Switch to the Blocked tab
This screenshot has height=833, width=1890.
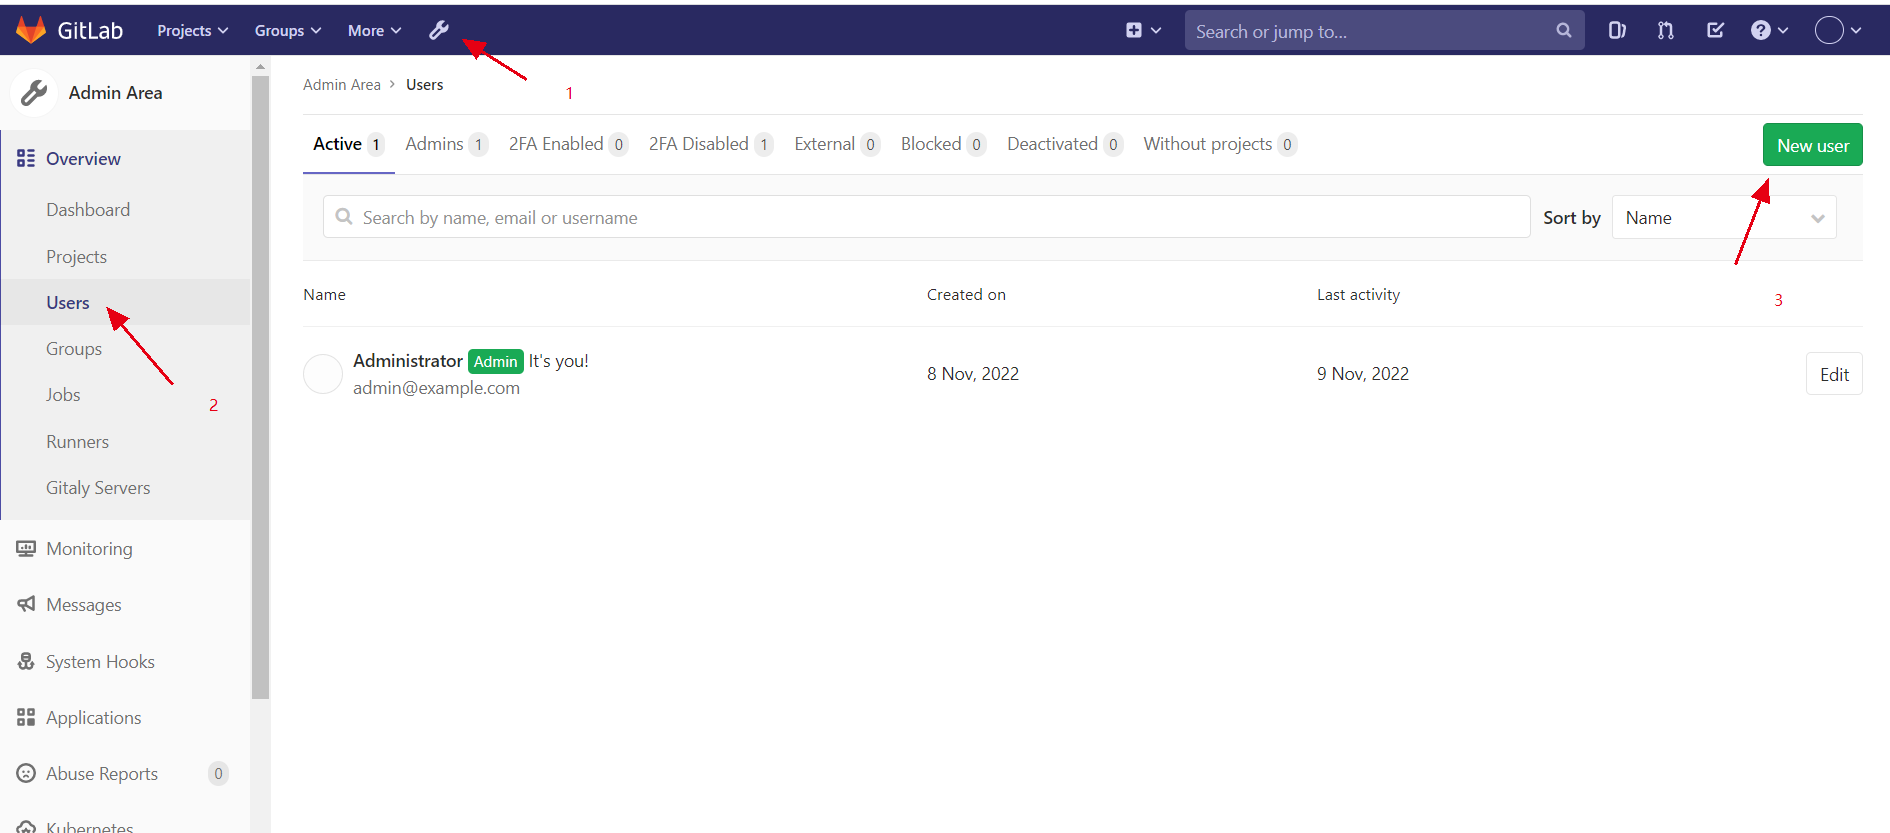(x=943, y=145)
